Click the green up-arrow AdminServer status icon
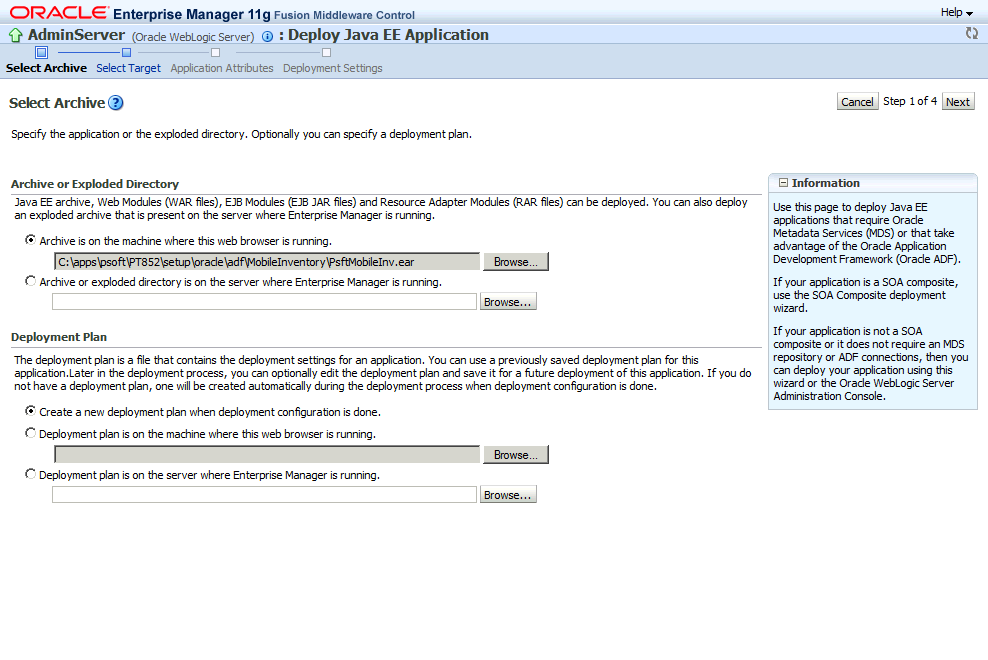This screenshot has width=988, height=660. [x=16, y=35]
